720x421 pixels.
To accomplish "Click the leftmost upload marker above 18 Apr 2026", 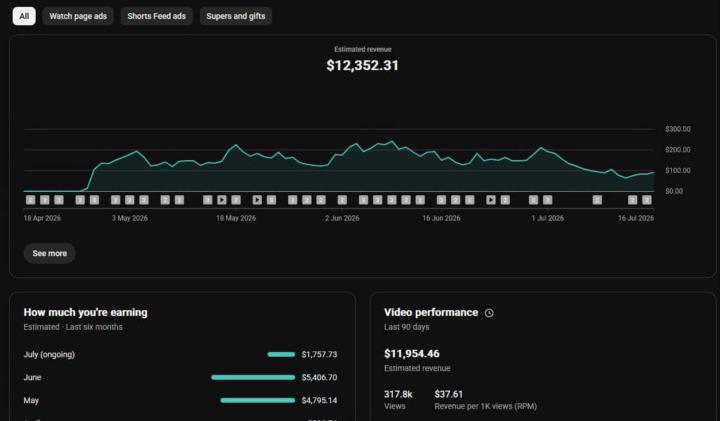I will click(x=30, y=200).
